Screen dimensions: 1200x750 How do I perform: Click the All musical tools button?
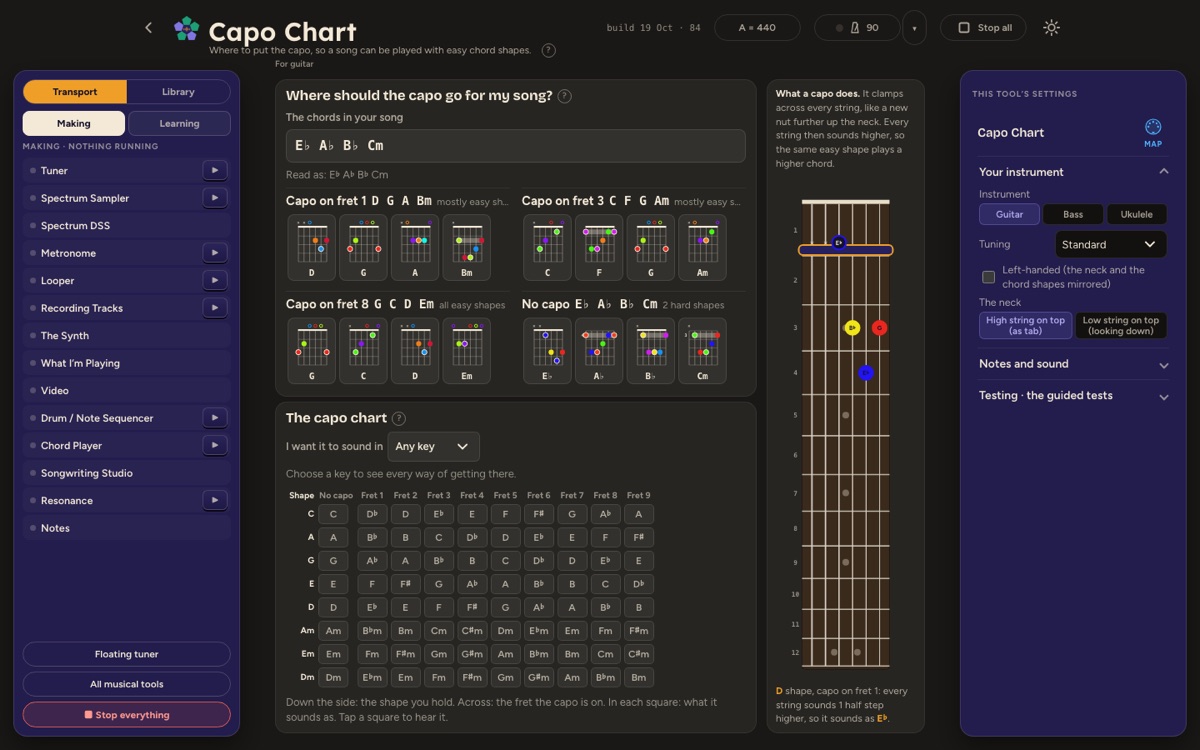pos(126,684)
